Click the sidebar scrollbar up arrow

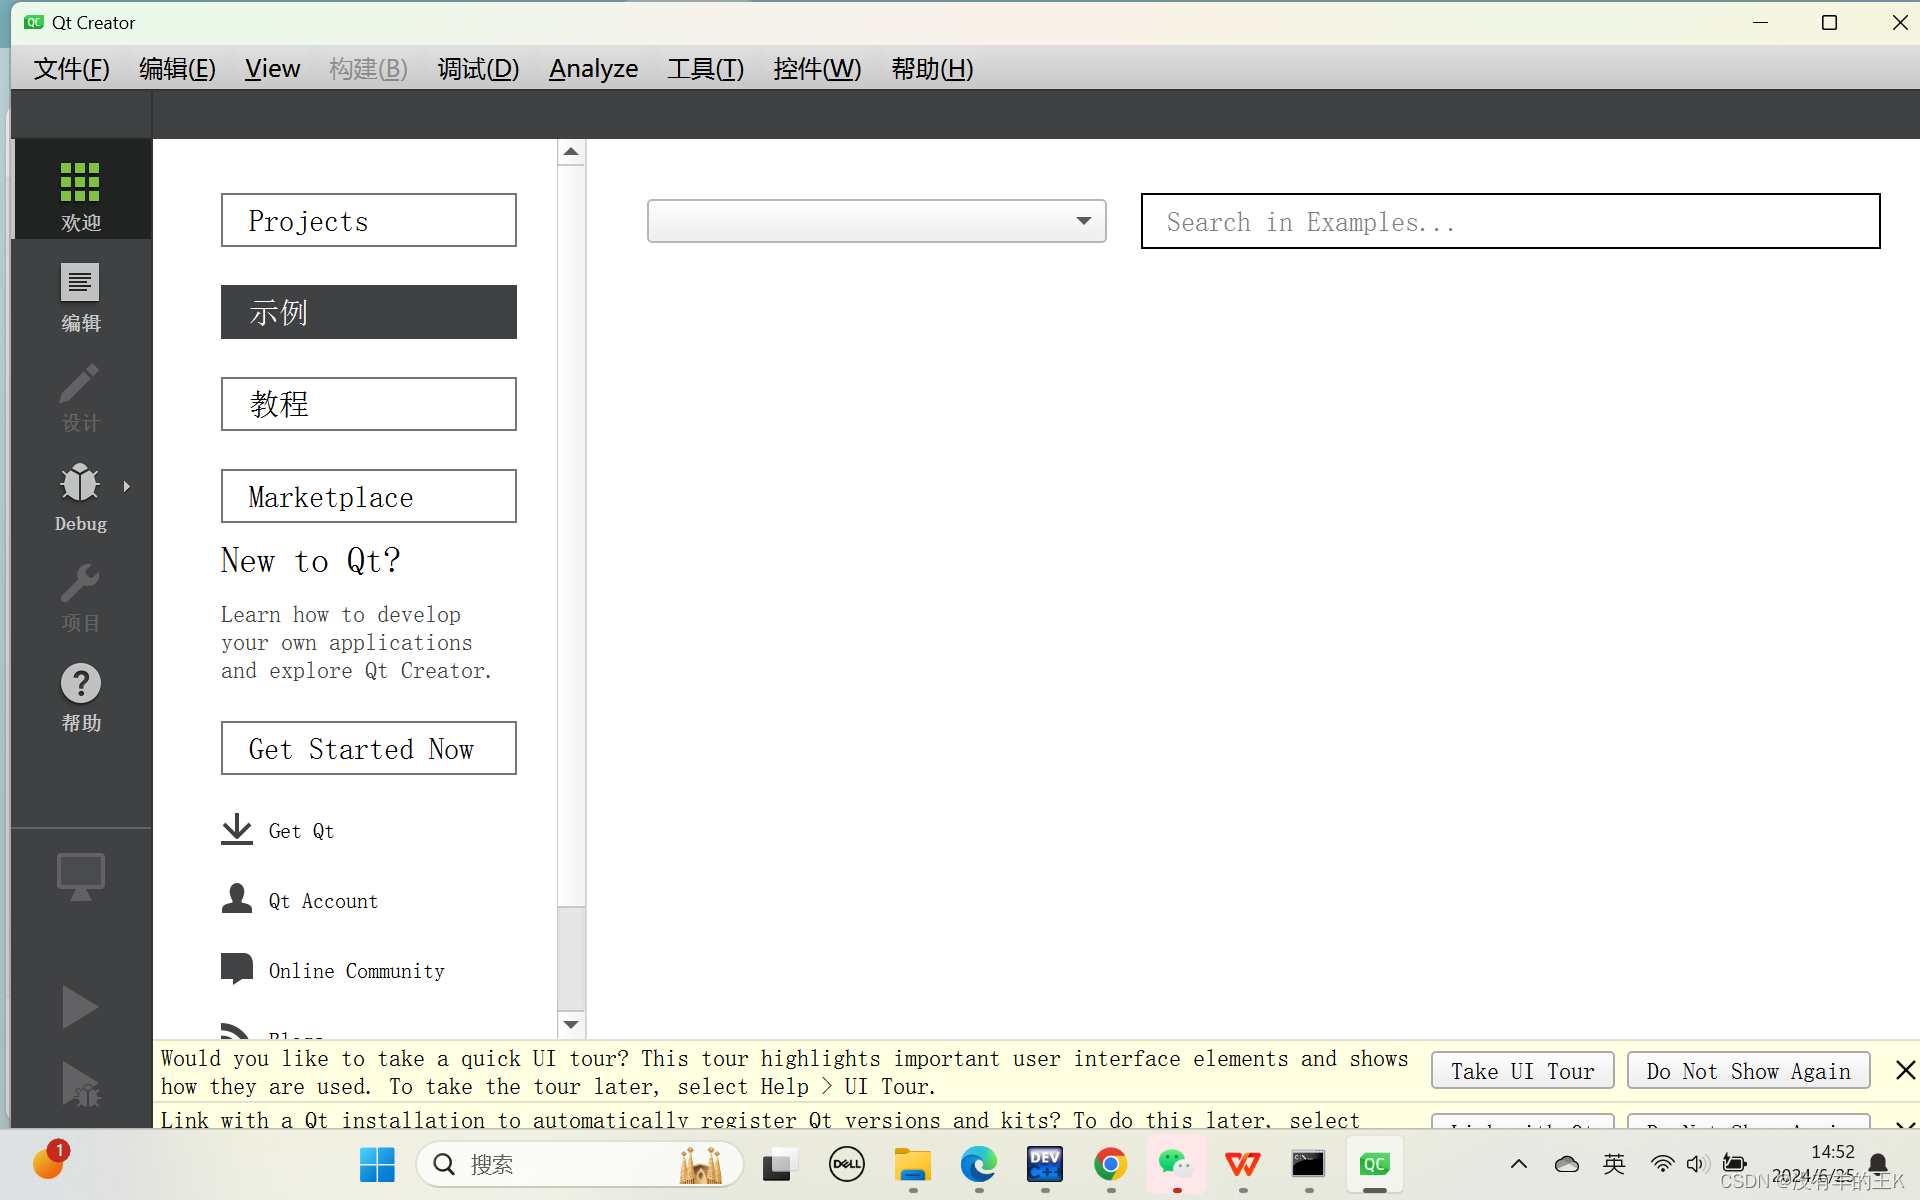571,152
